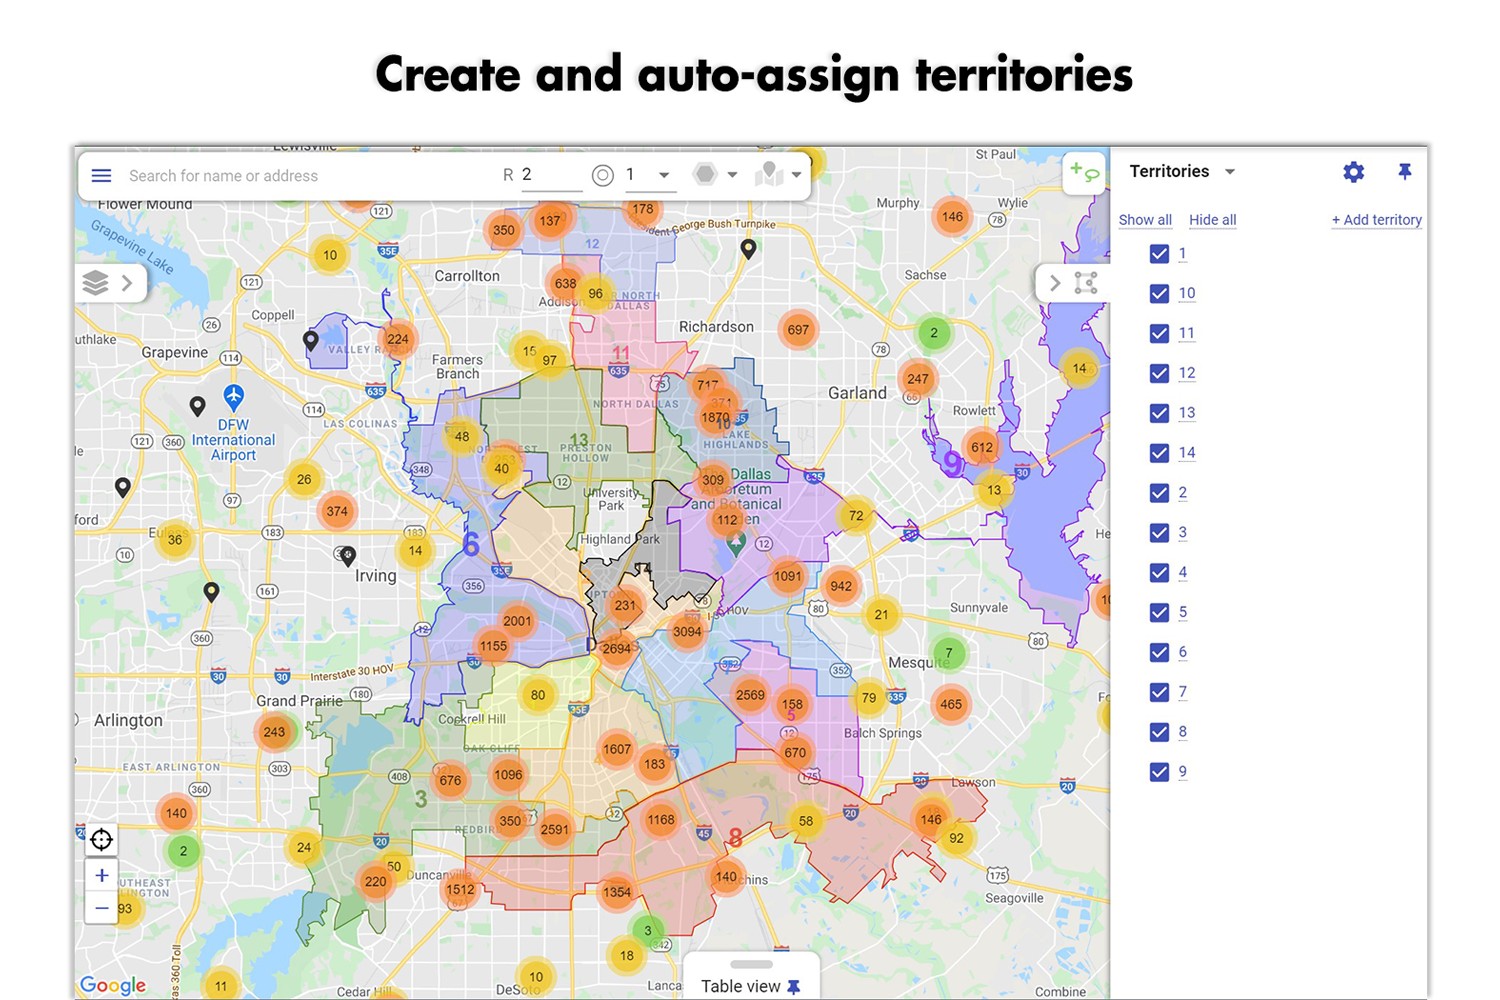Select the map marker layer tool
1500x1000 pixels.
coord(768,174)
